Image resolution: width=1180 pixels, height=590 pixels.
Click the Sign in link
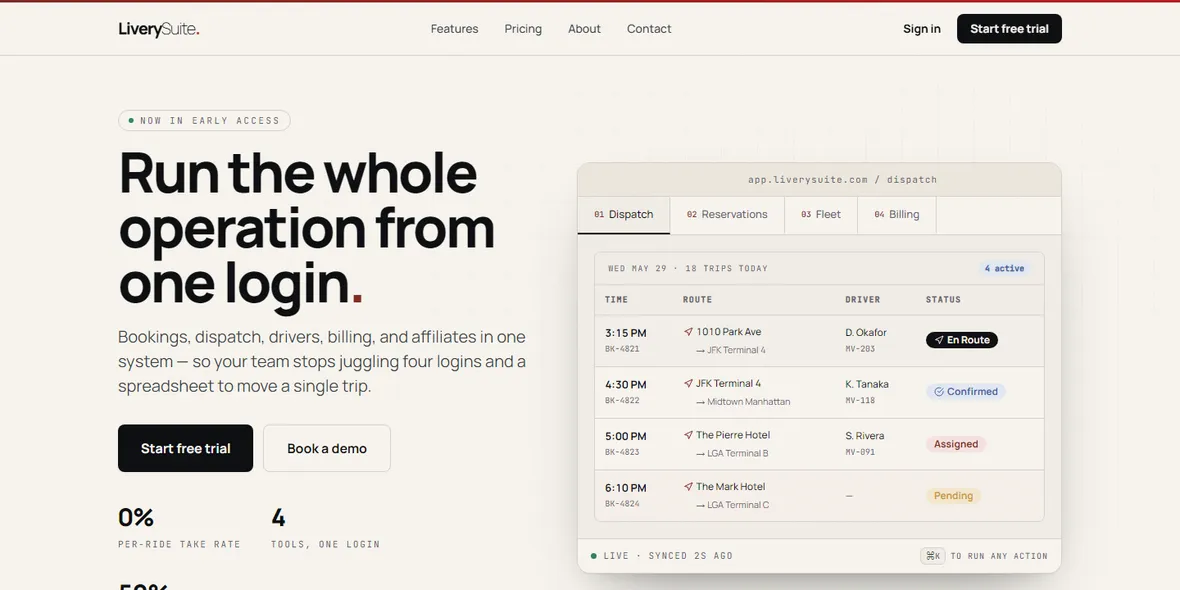point(922,29)
